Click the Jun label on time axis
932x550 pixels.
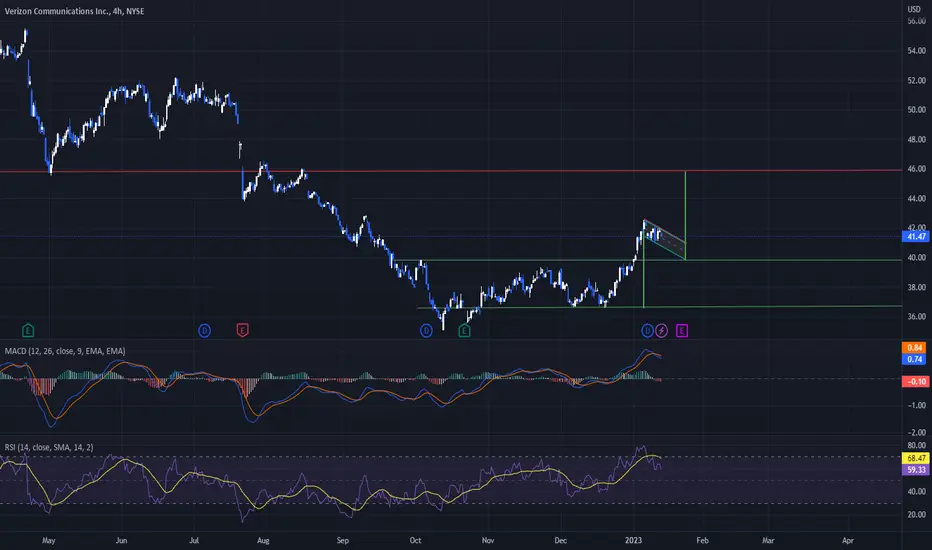121,540
